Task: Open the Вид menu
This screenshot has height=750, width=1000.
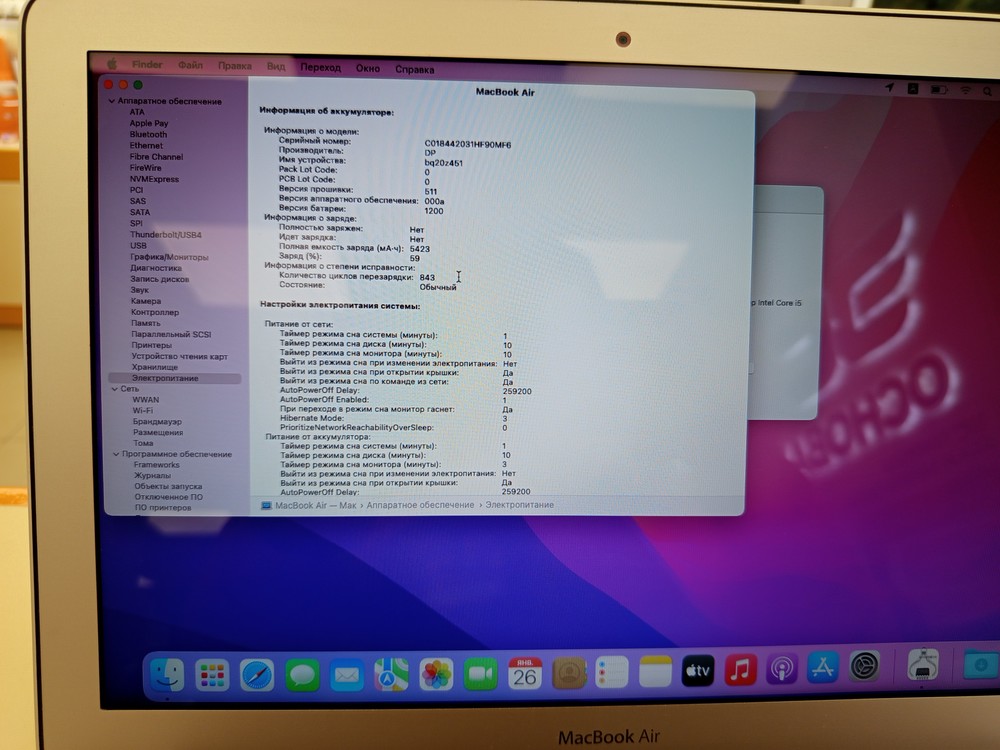Action: (276, 66)
